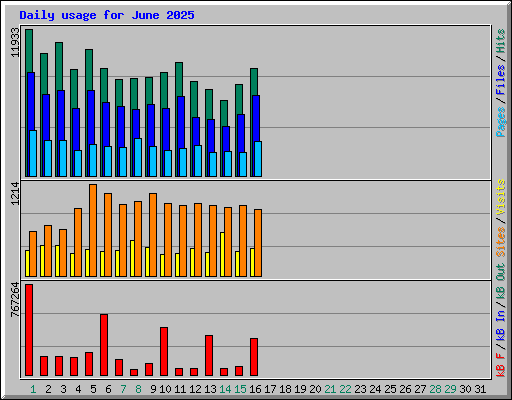512x400 pixels.
Task: Click the blue files bar for day 16
Action: coord(256,118)
